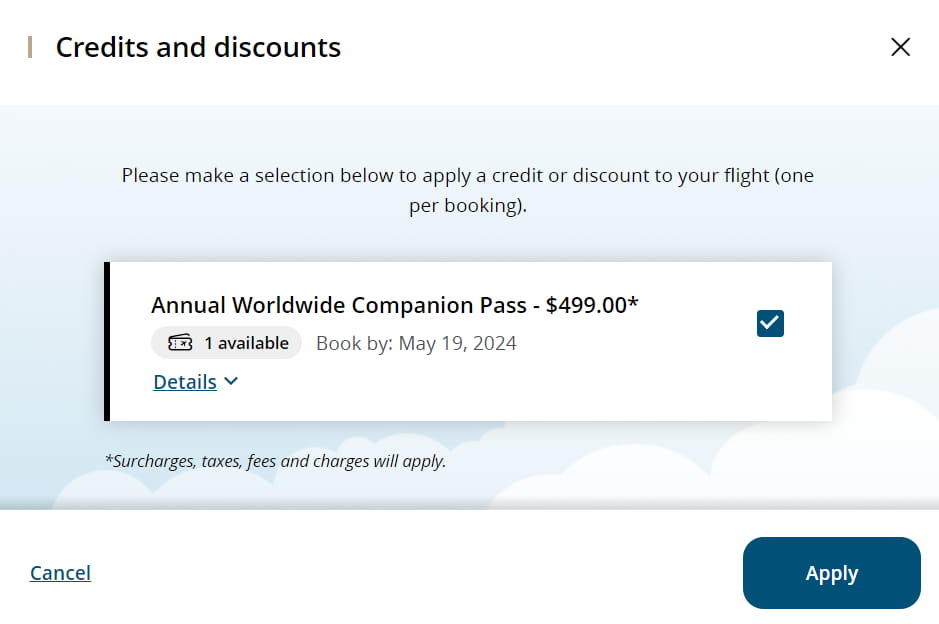Click the black left edge of pass card
This screenshot has height=624, width=939.
pos(107,341)
